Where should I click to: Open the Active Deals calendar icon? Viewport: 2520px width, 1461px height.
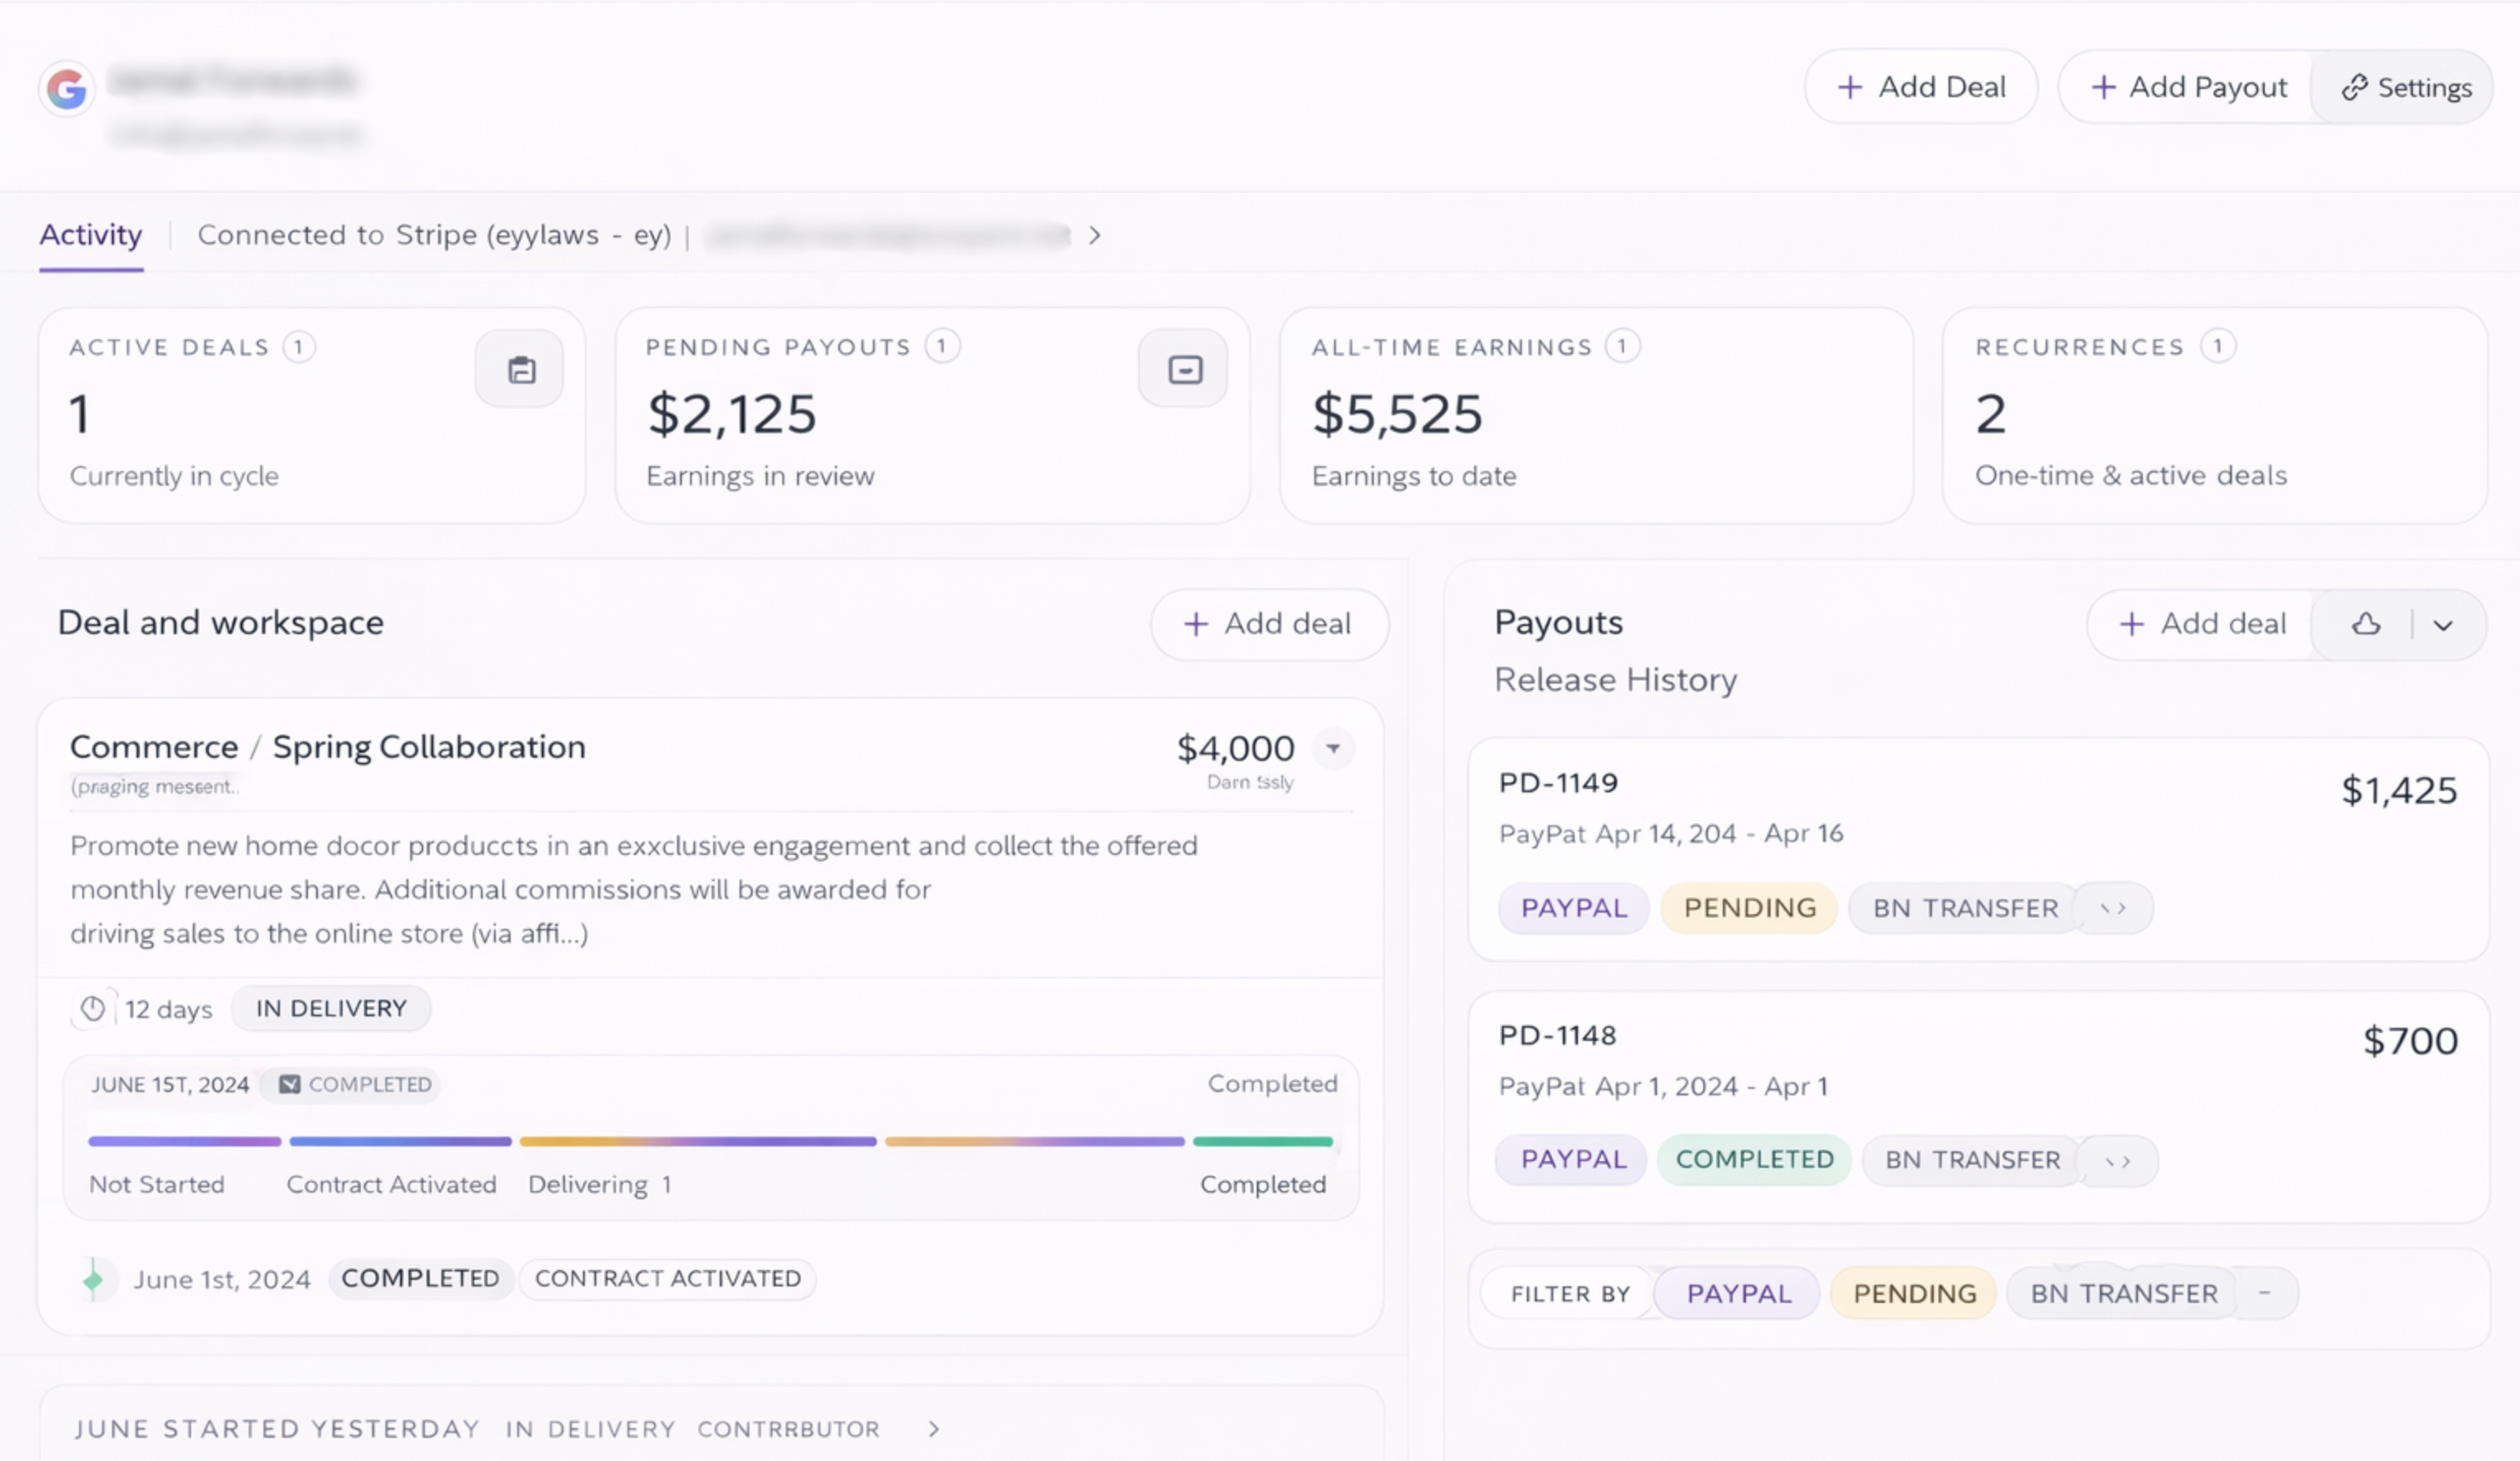[x=520, y=370]
